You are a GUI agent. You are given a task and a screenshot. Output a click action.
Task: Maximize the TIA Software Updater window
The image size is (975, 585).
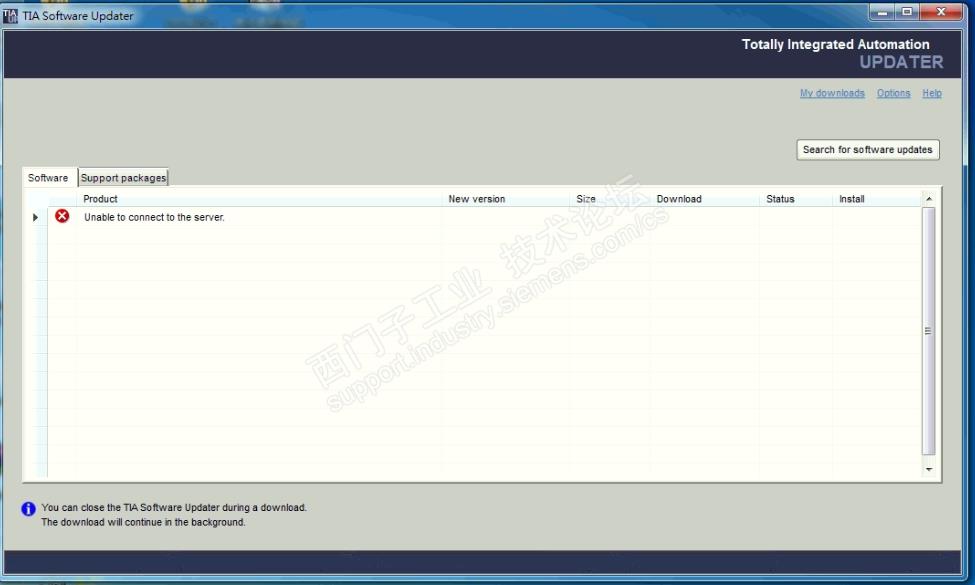(x=907, y=12)
